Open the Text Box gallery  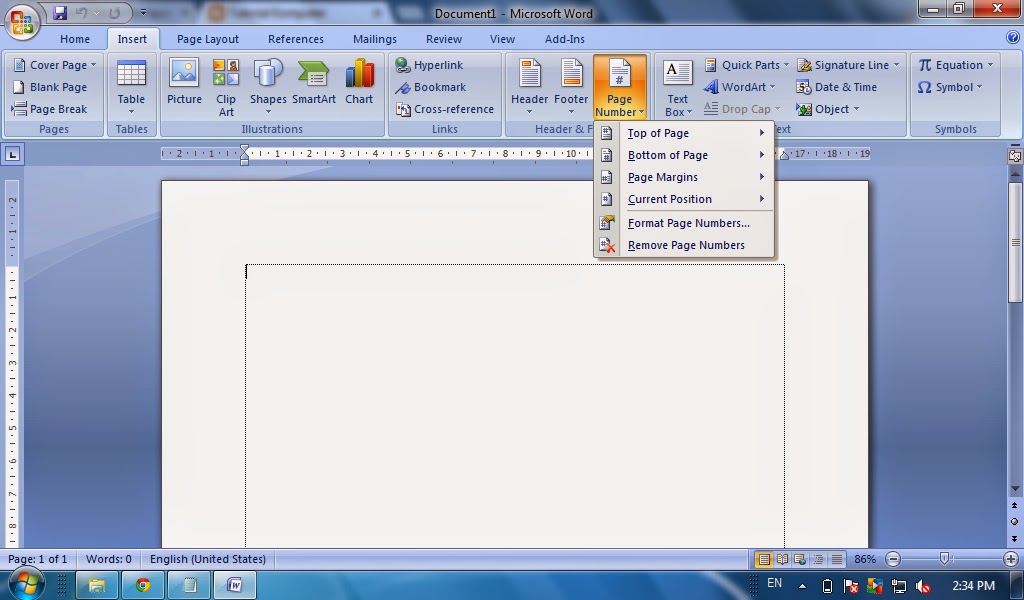[677, 88]
